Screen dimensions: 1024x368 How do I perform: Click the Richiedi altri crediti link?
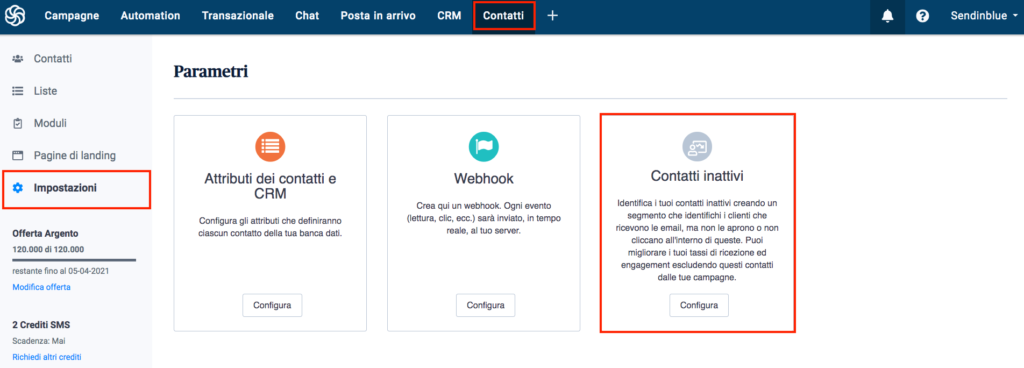point(47,357)
